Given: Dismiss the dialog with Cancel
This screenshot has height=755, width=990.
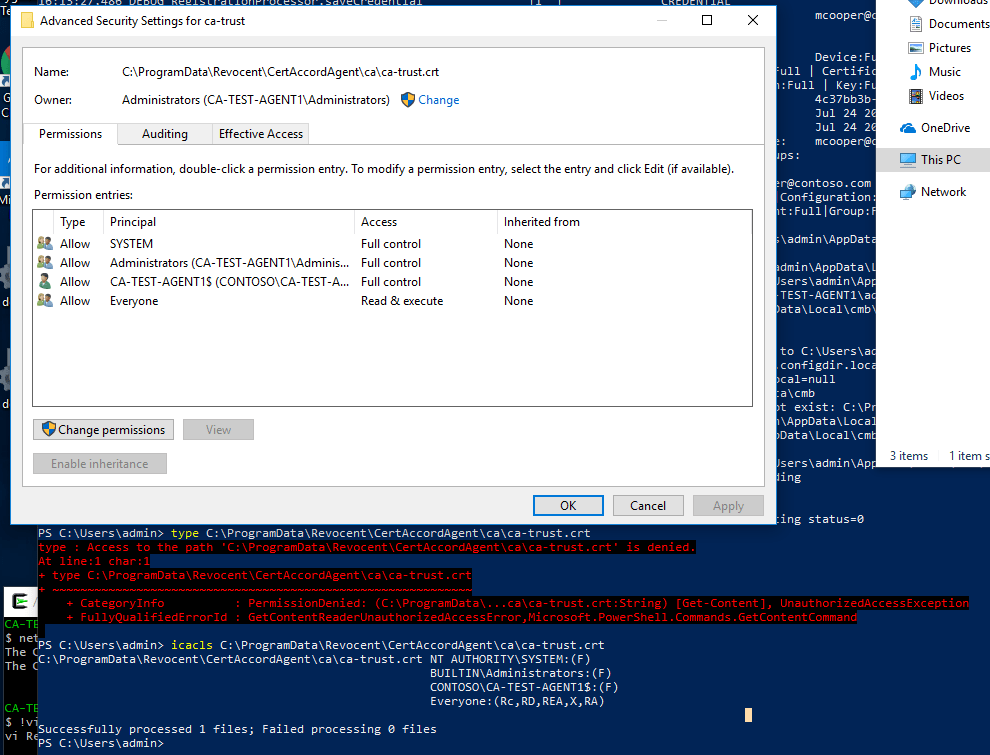Looking at the screenshot, I should click(648, 505).
